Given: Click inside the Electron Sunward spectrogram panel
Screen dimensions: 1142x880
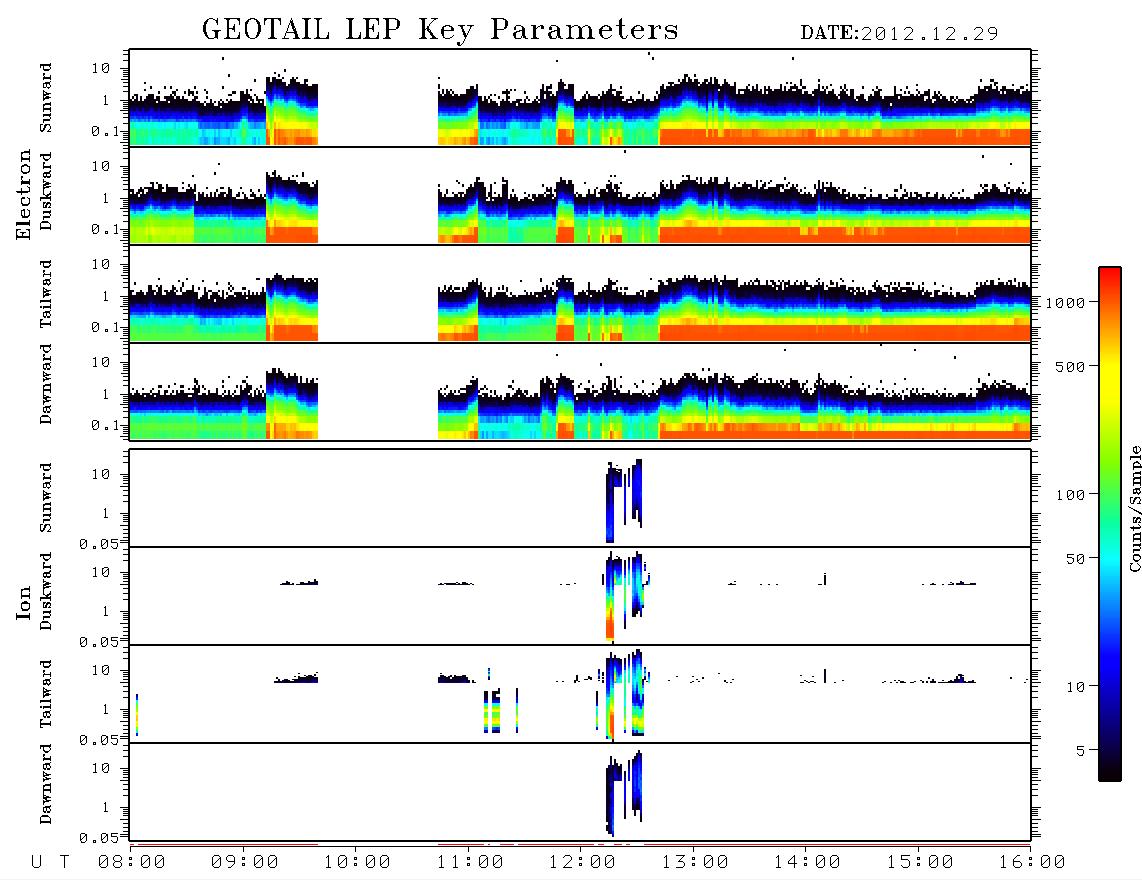Looking at the screenshot, I should (580, 98).
